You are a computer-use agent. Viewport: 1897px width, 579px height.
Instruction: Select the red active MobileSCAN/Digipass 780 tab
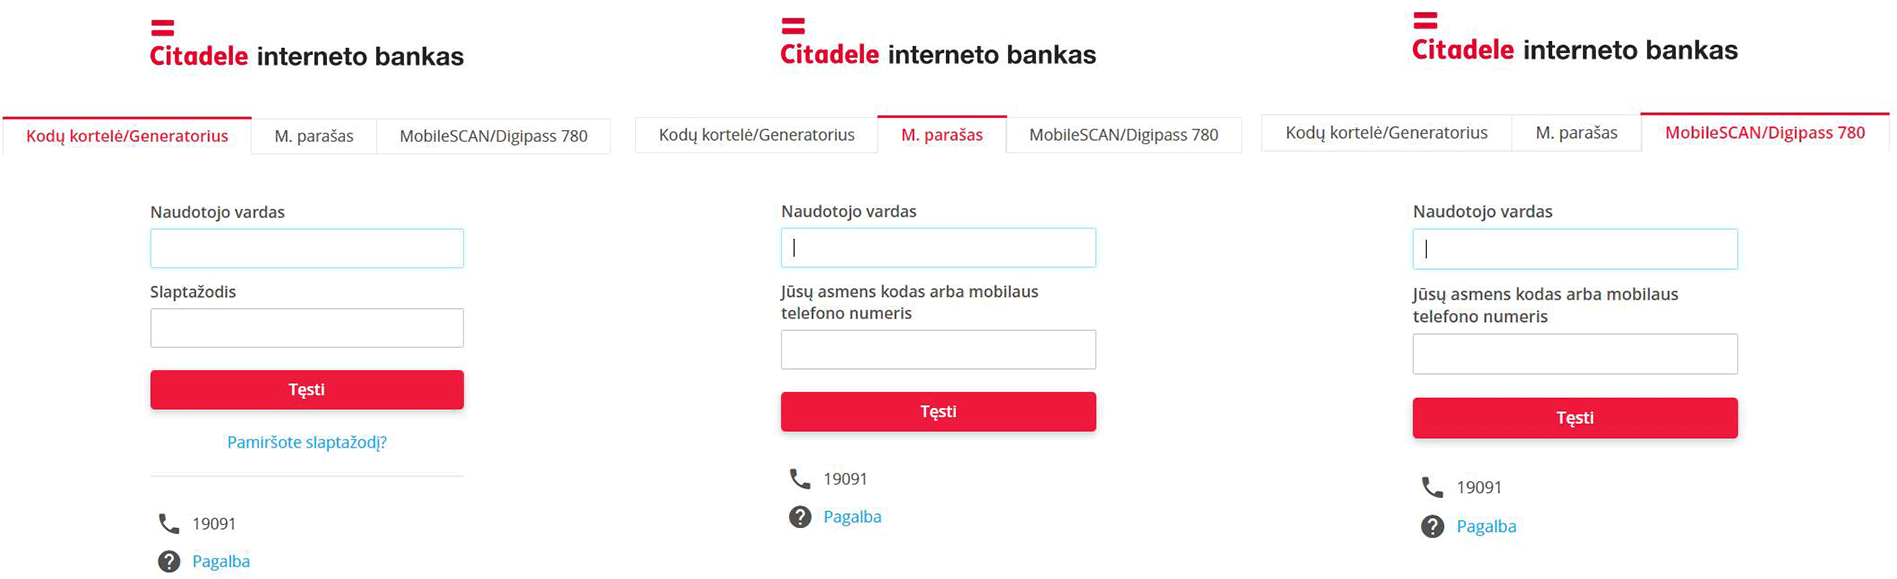pyautogui.click(x=1765, y=132)
